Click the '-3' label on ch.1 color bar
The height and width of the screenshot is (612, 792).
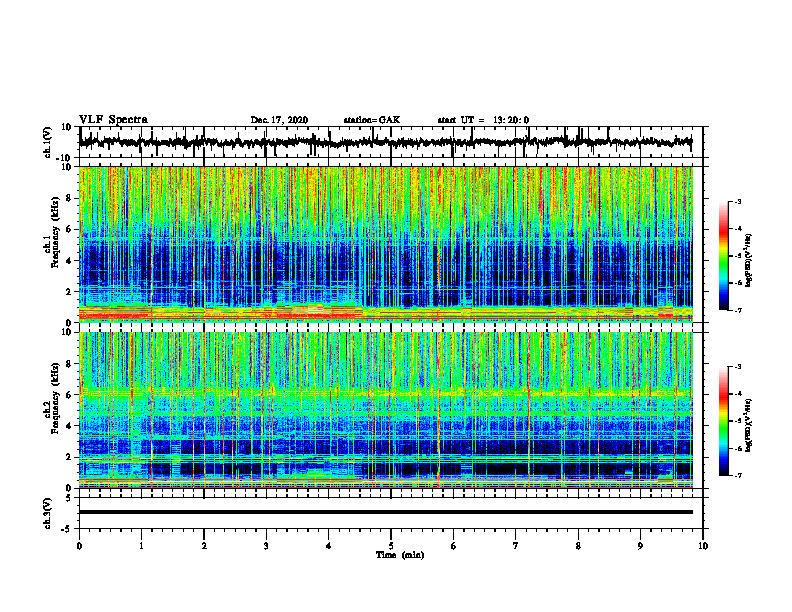tap(737, 201)
